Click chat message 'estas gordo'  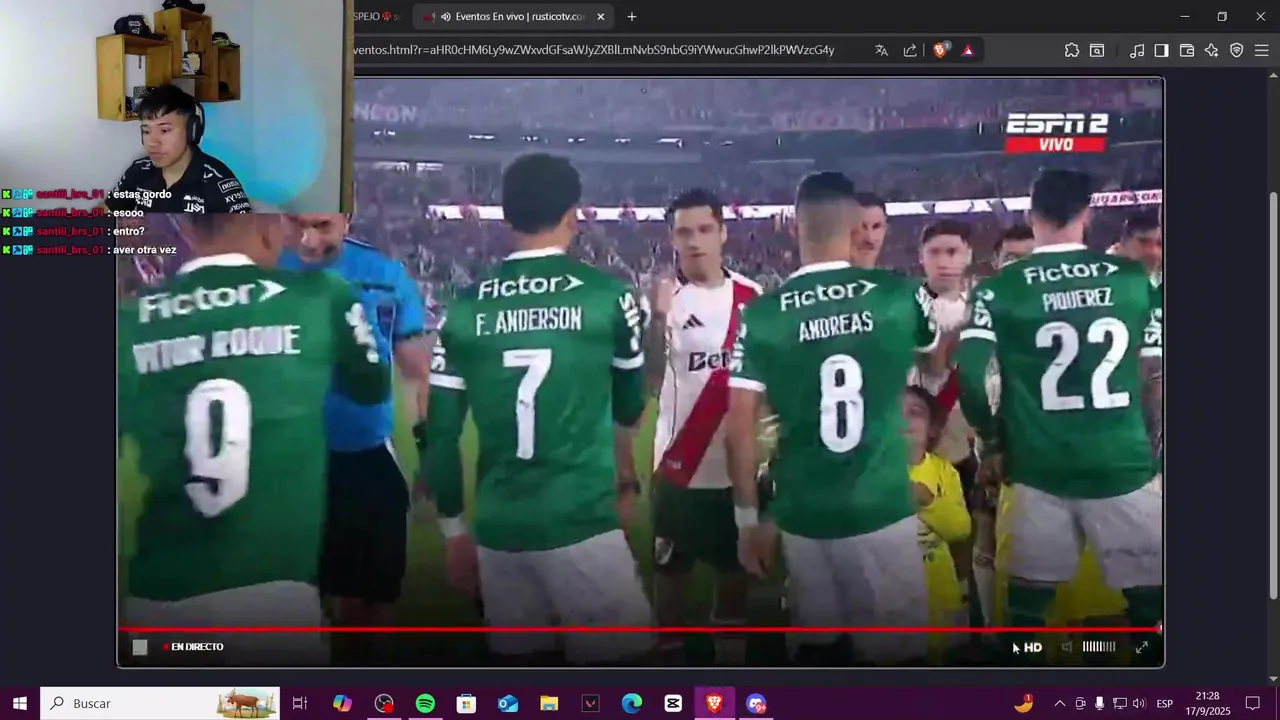(141, 194)
